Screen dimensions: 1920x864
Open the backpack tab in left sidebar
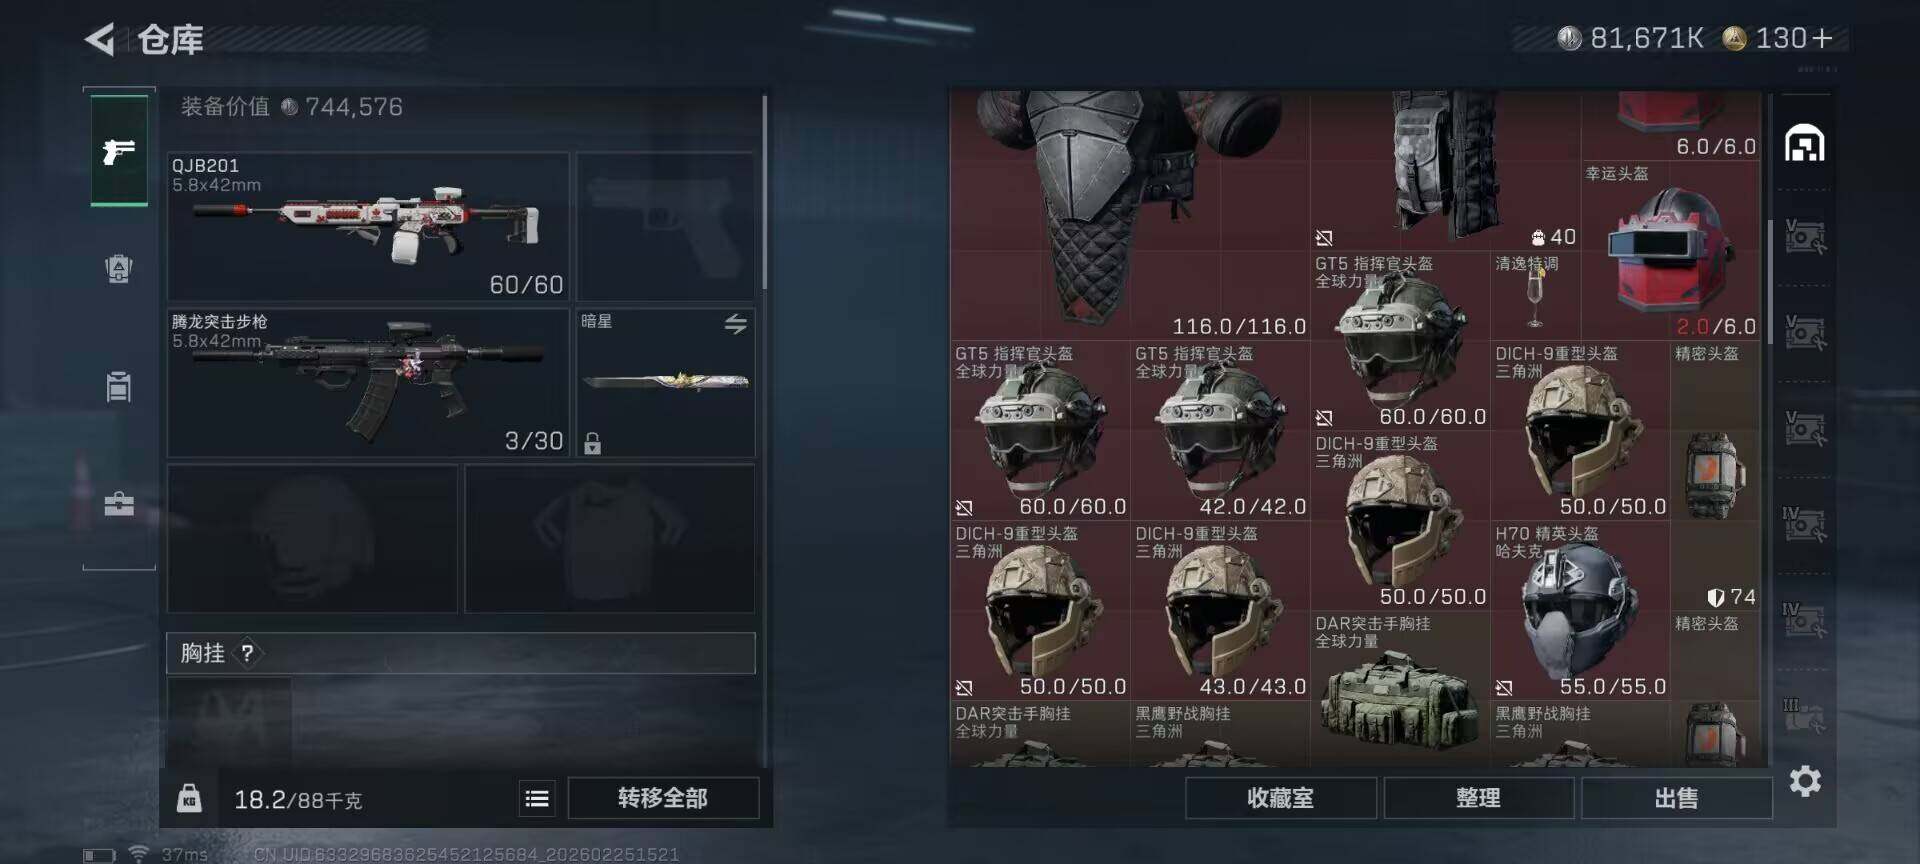coord(119,386)
